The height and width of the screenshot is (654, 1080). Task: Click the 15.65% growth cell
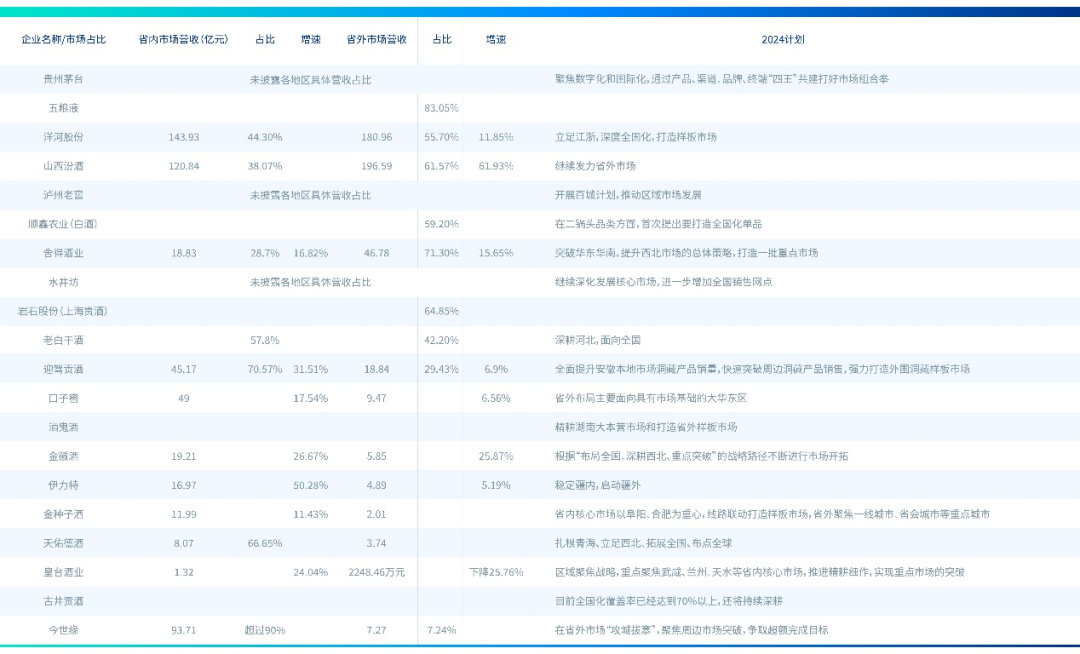(496, 253)
